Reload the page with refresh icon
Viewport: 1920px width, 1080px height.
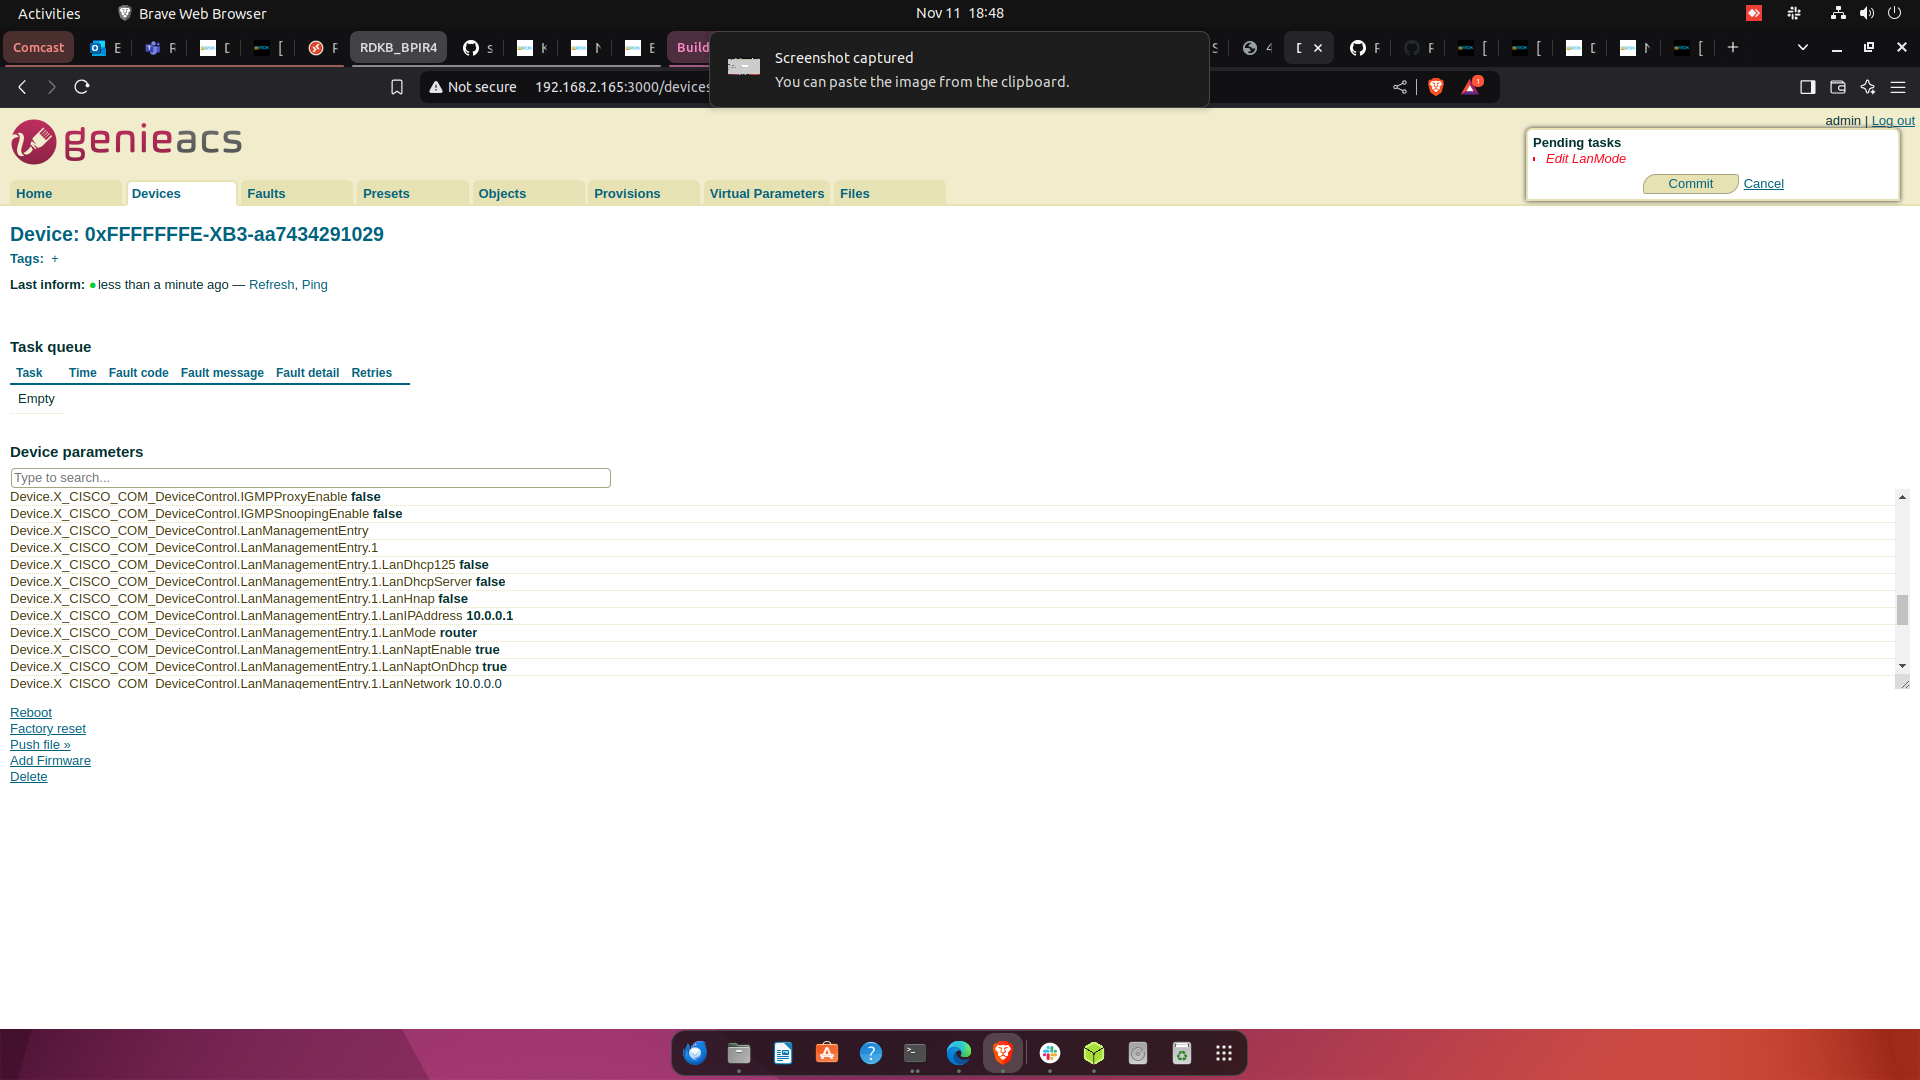82,87
